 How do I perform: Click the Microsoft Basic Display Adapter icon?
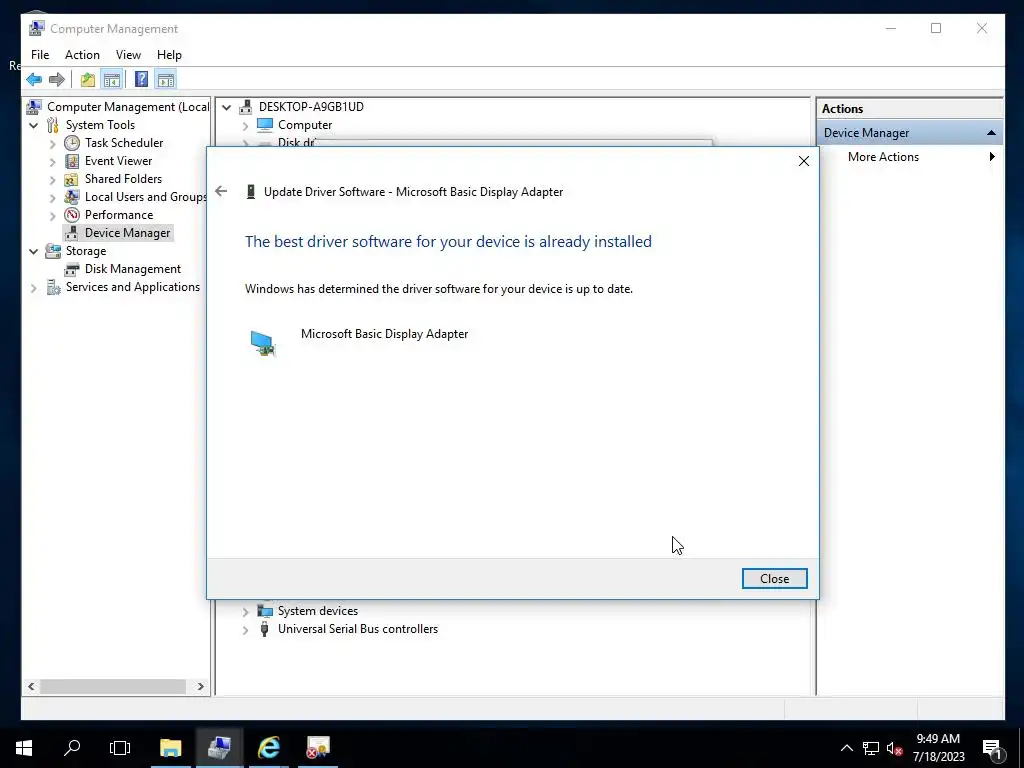[263, 343]
